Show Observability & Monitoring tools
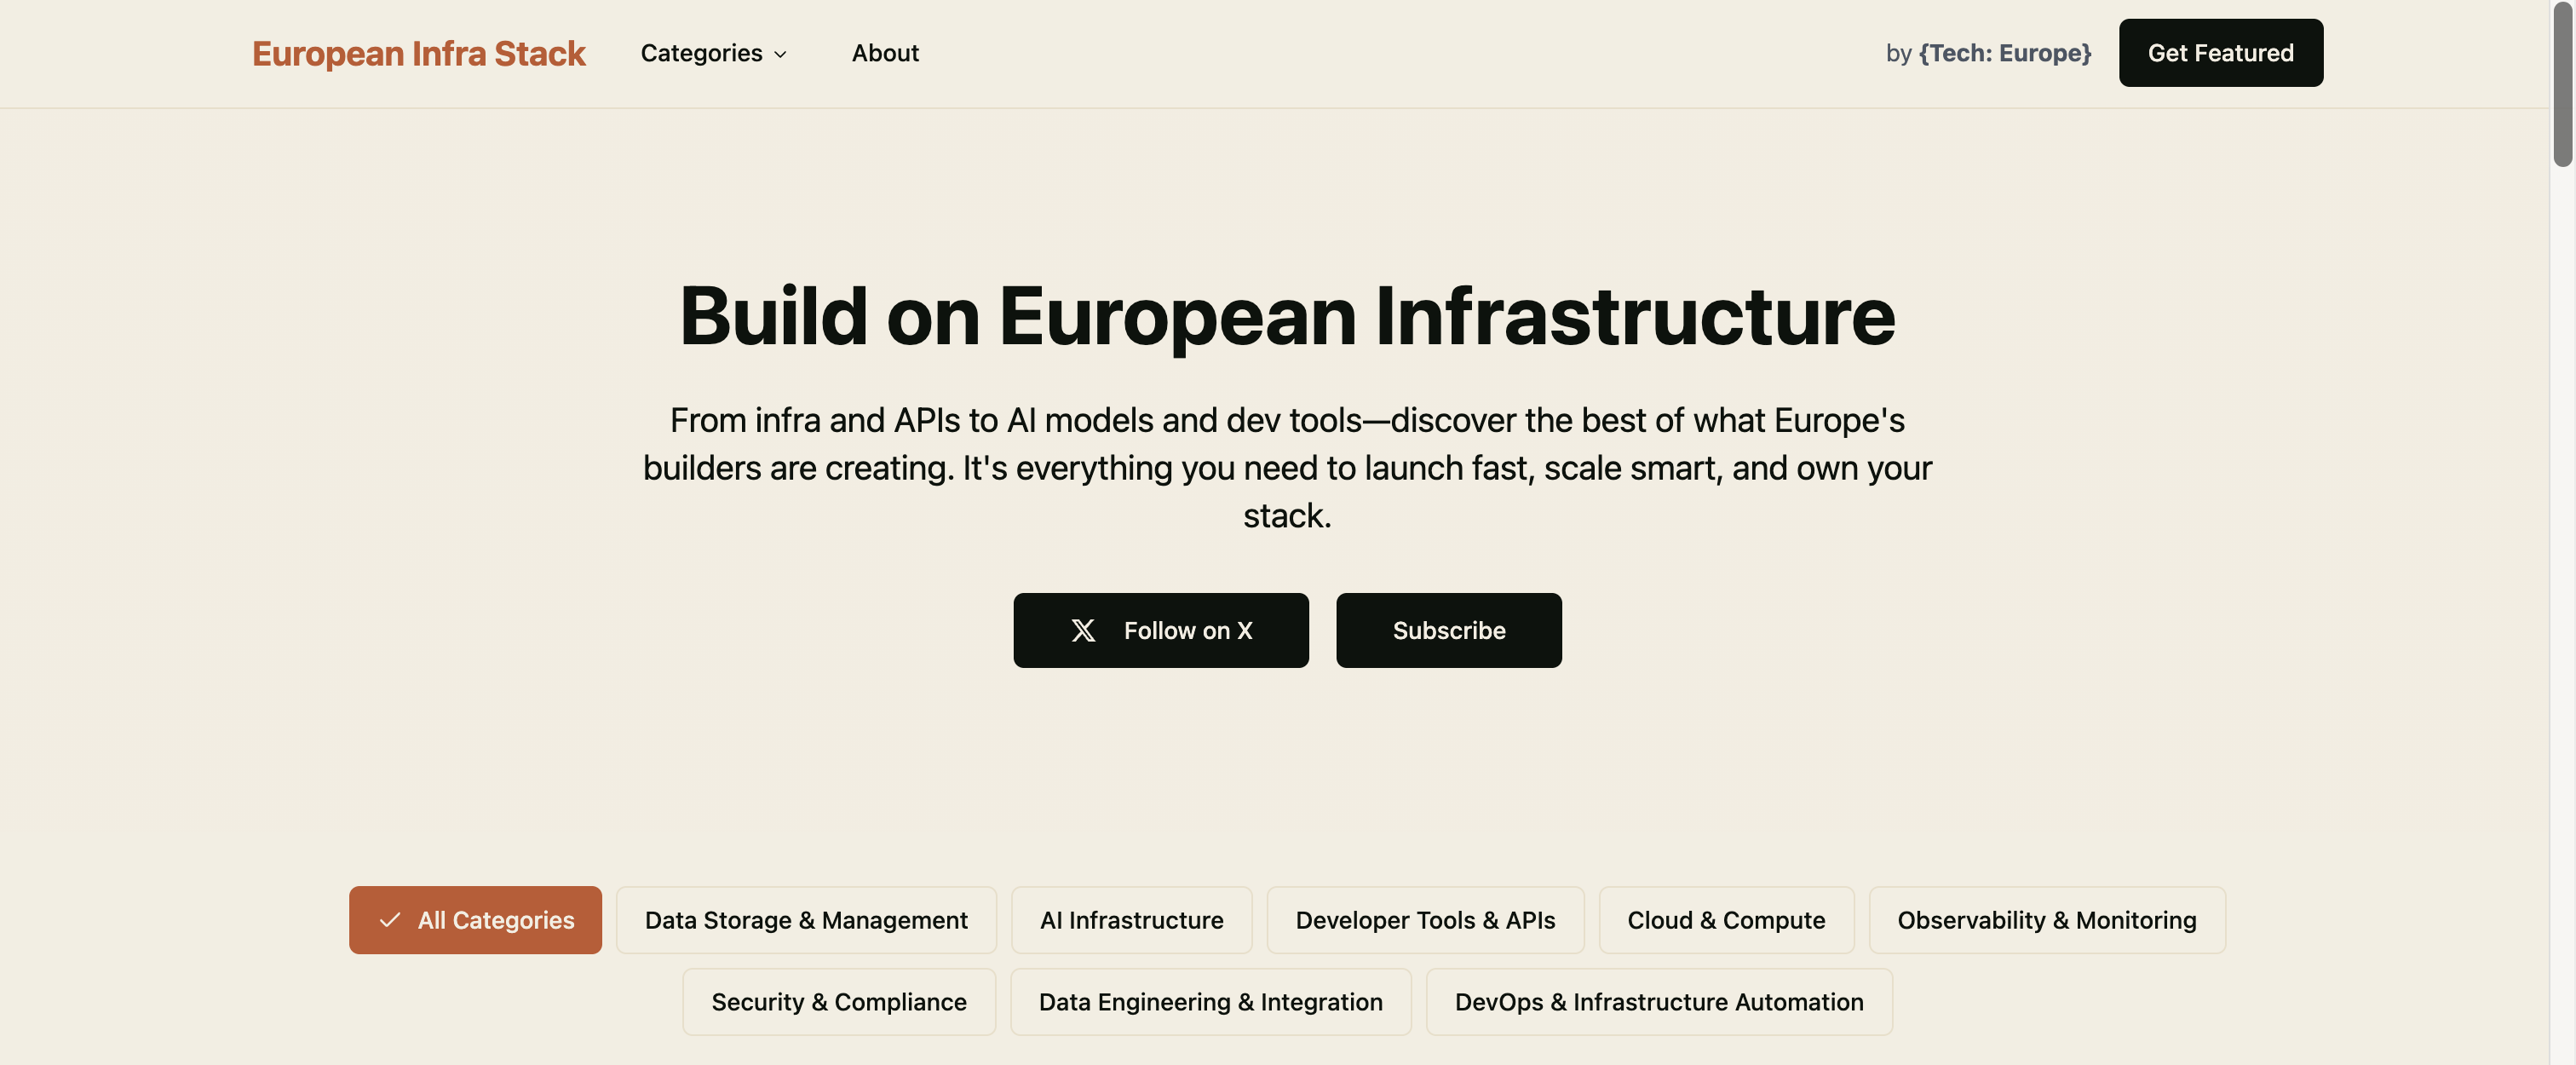This screenshot has height=1065, width=2576. click(x=2047, y=920)
